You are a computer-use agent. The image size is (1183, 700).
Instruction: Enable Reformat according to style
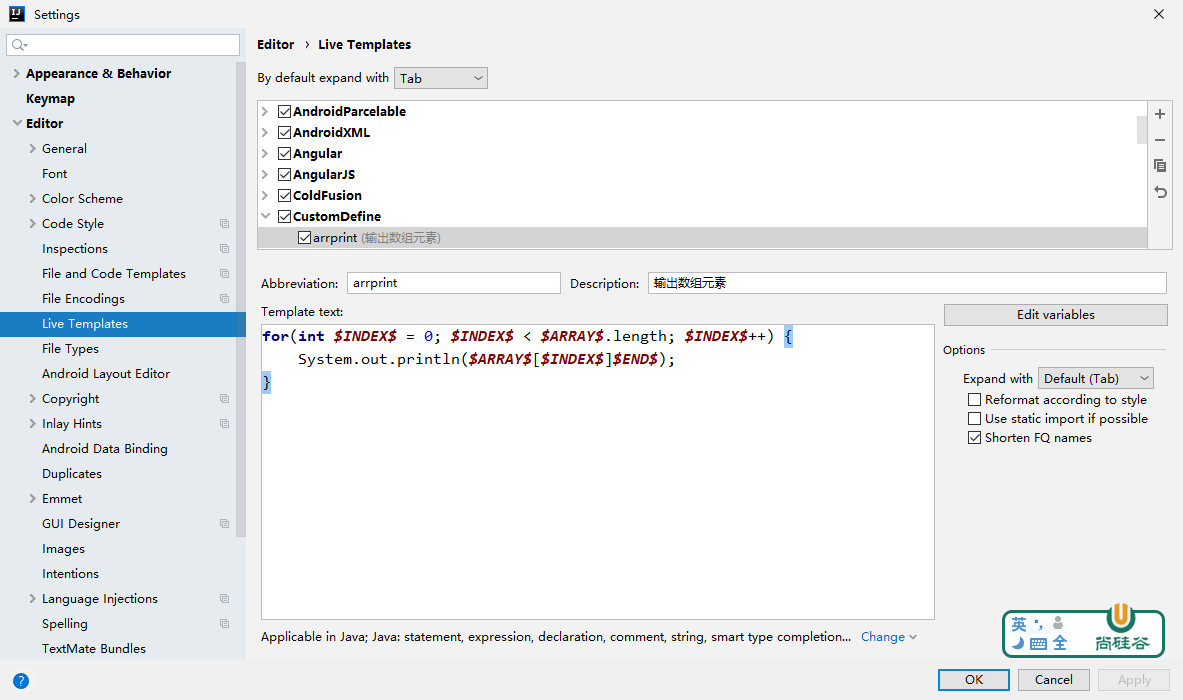974,400
